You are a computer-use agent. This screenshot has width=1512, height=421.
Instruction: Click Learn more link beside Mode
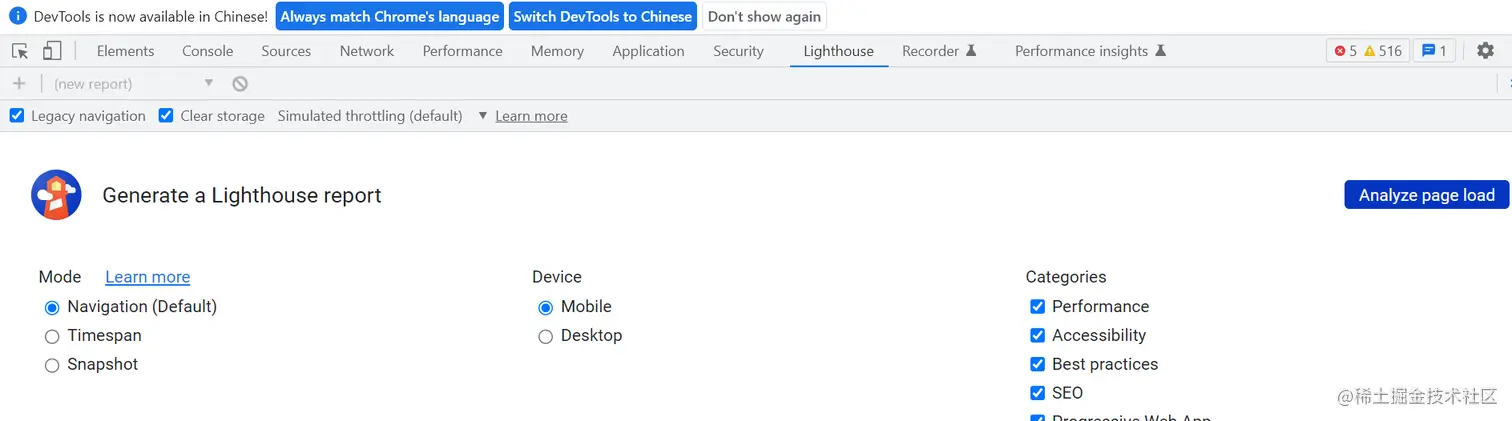[x=147, y=277]
